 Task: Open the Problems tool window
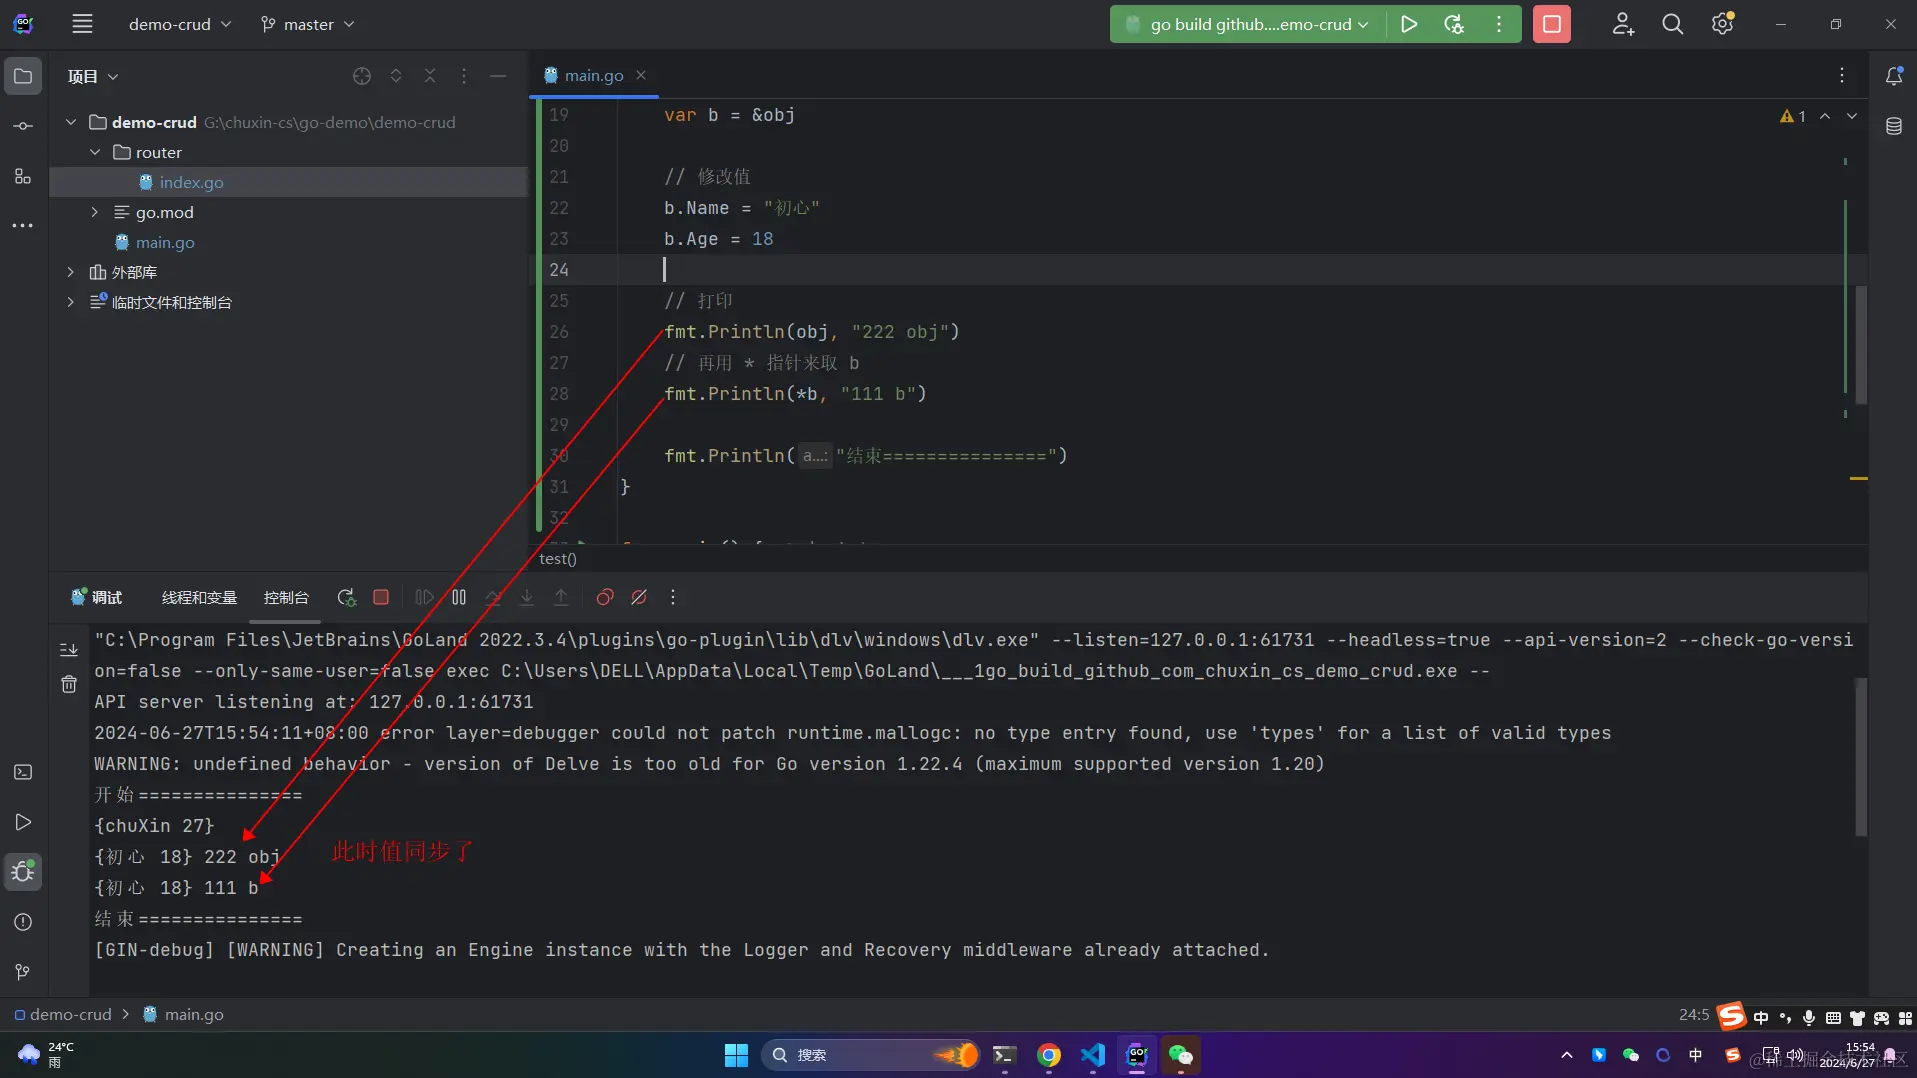coord(23,922)
